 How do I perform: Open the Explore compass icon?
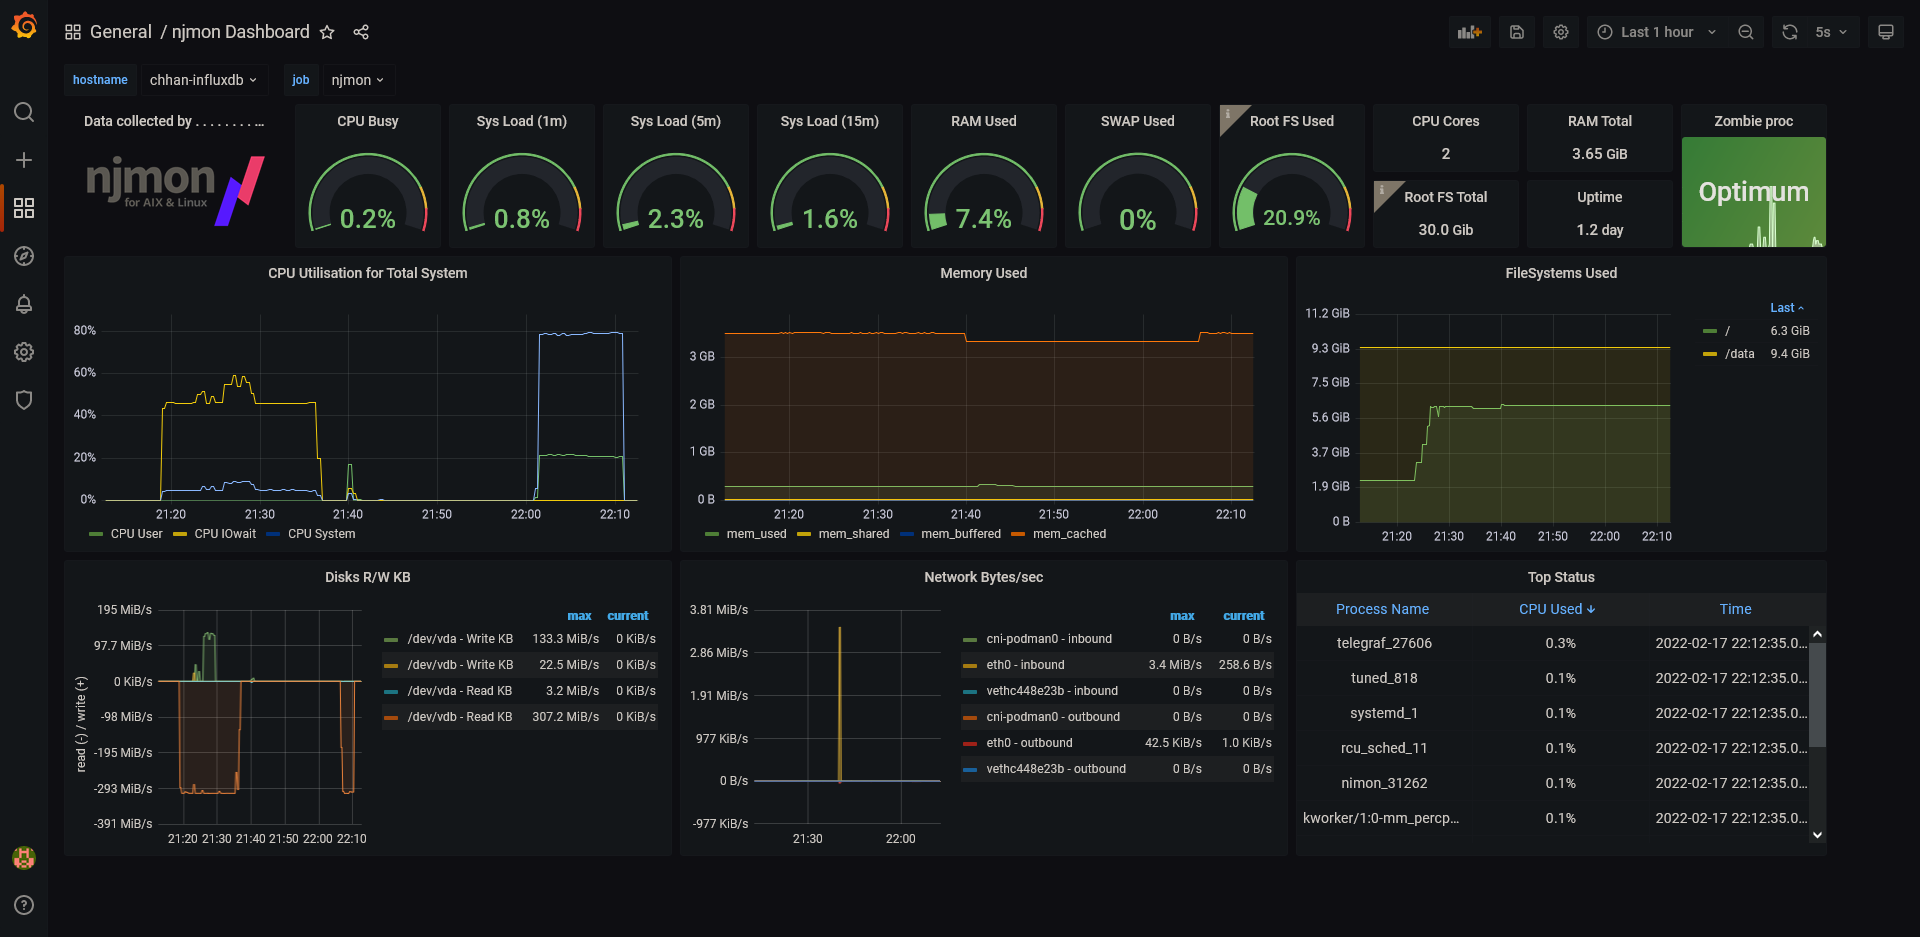point(24,256)
